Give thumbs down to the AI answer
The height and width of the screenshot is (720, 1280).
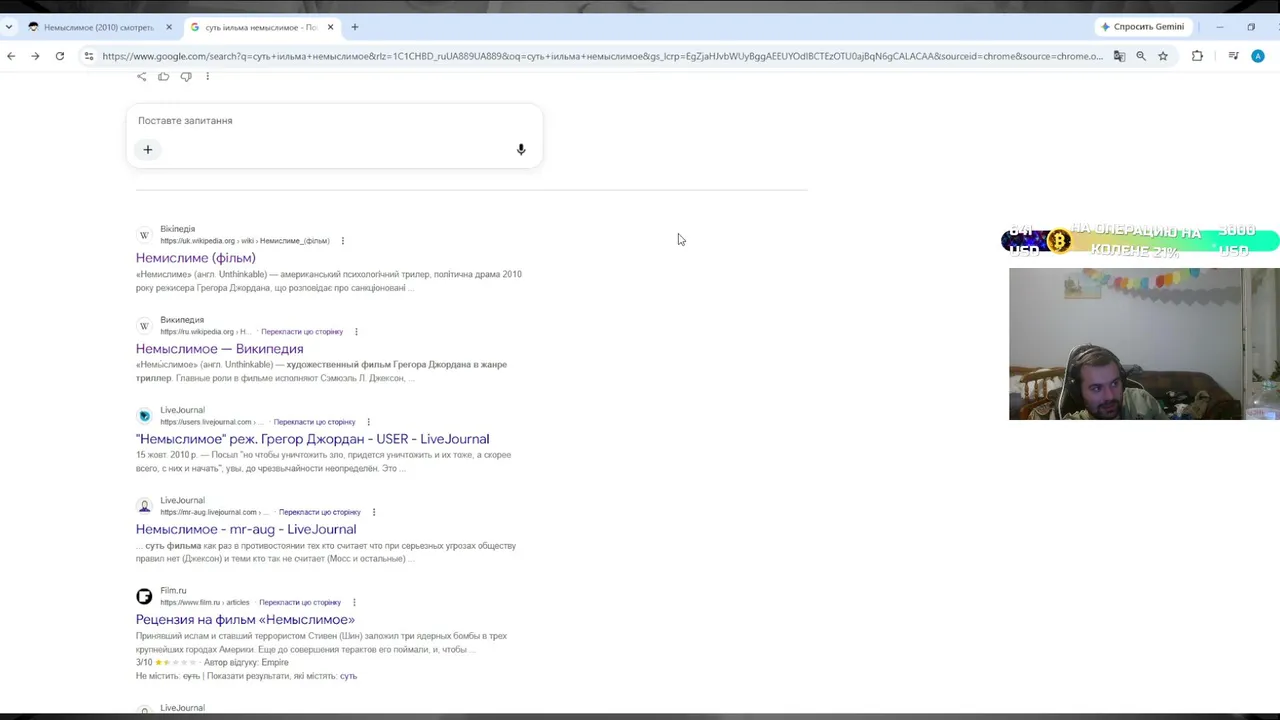186,76
